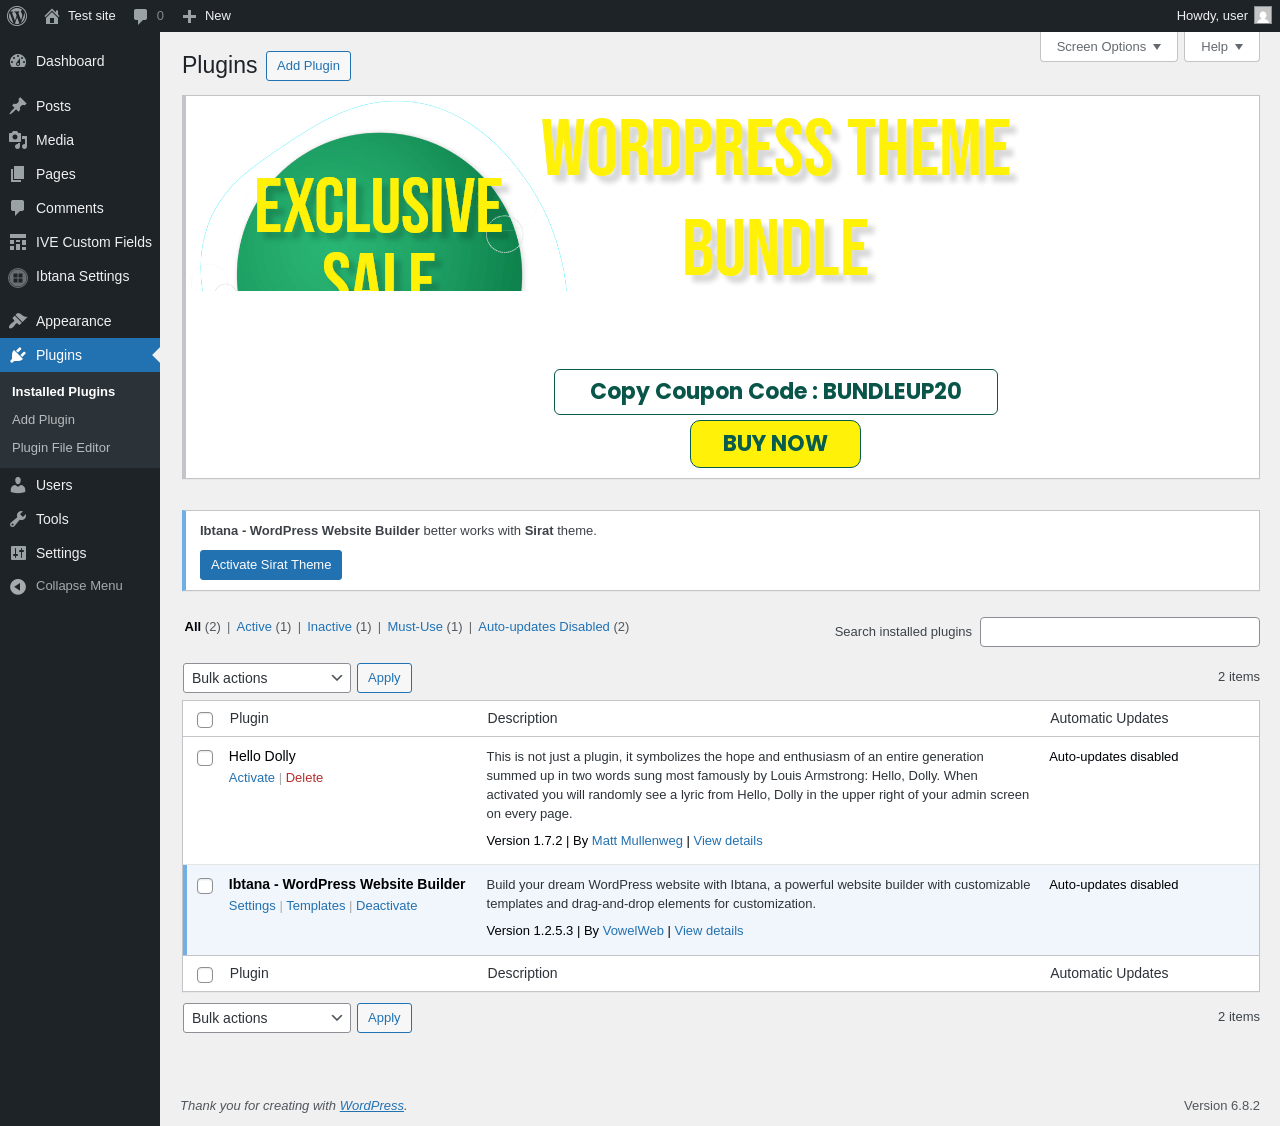
Task: Open VowelWeb author link
Action: click(x=633, y=931)
